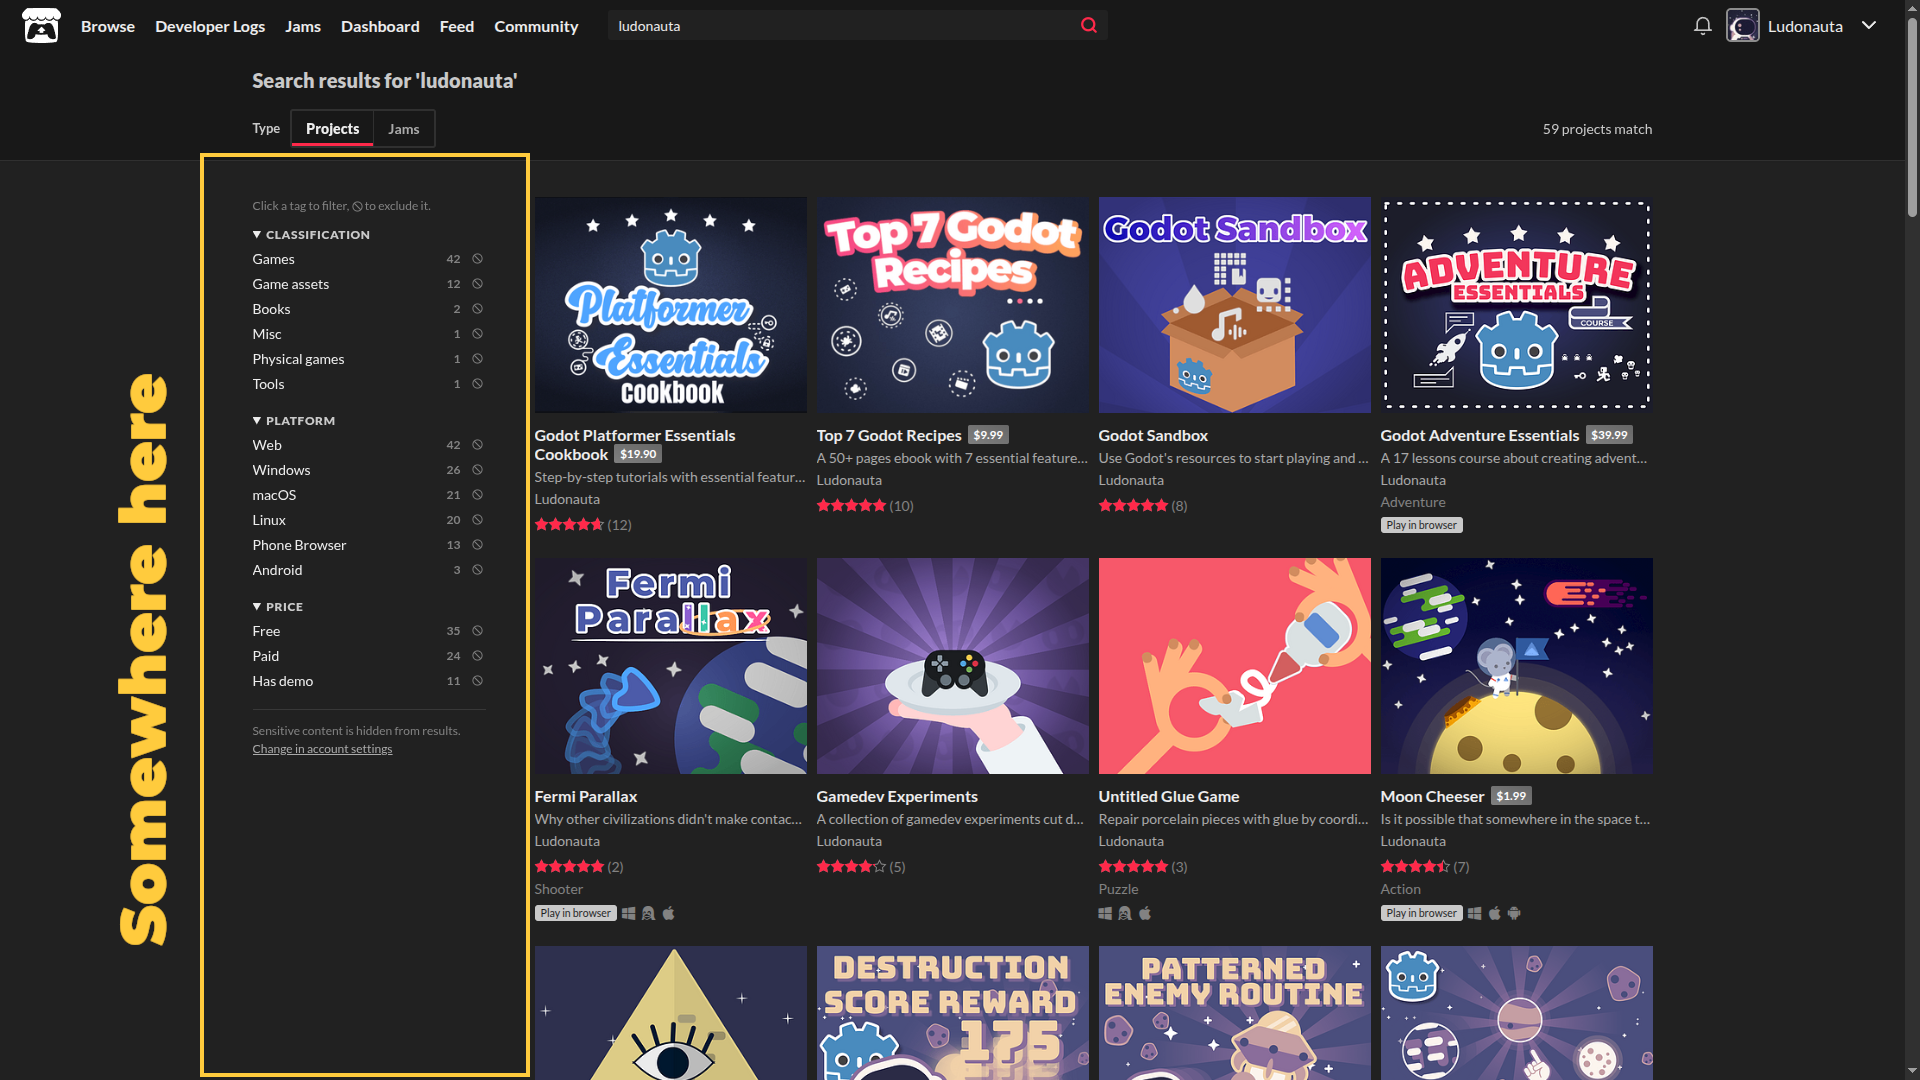
Task: Exclude the Has demo tag
Action: (x=478, y=681)
